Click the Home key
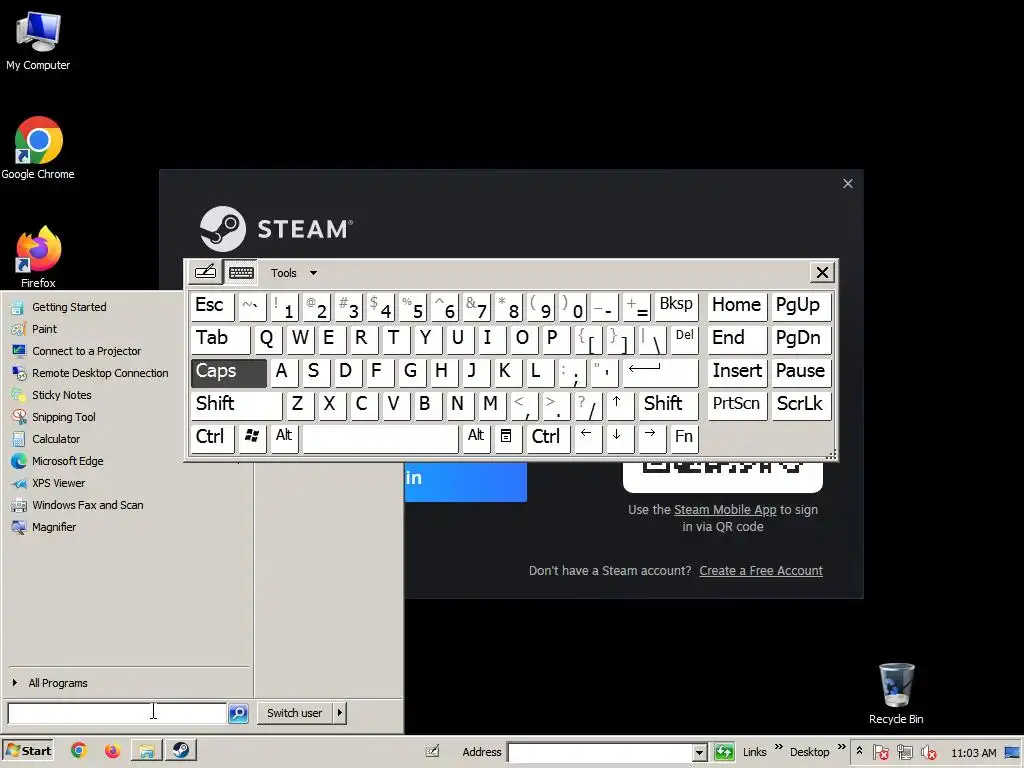 [737, 306]
